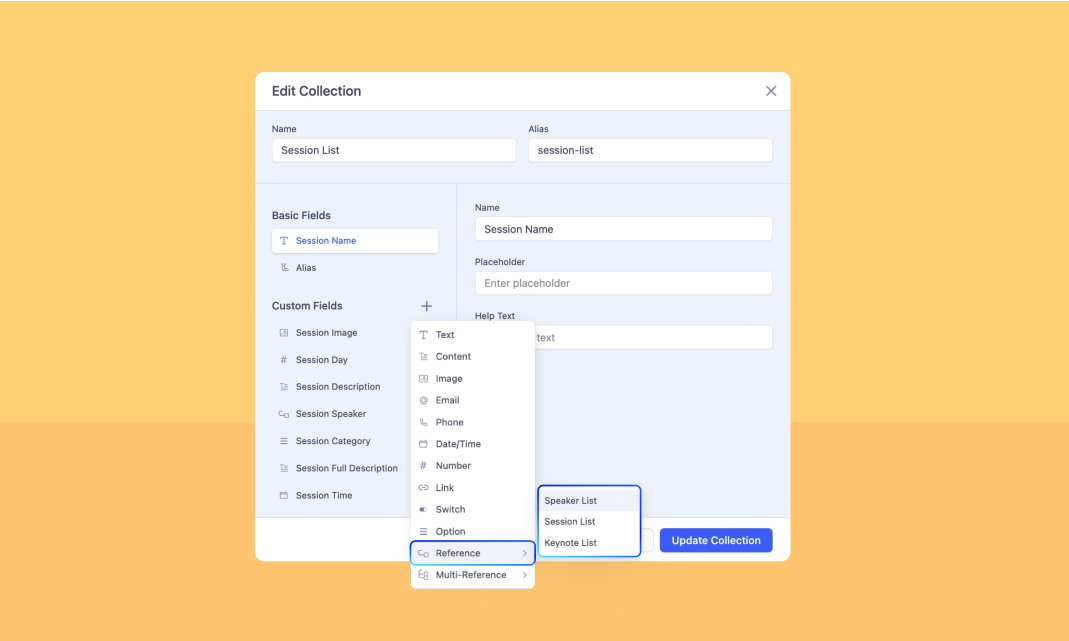The image size is (1069, 641).
Task: Select the Session Name basic field
Action: 355,241
